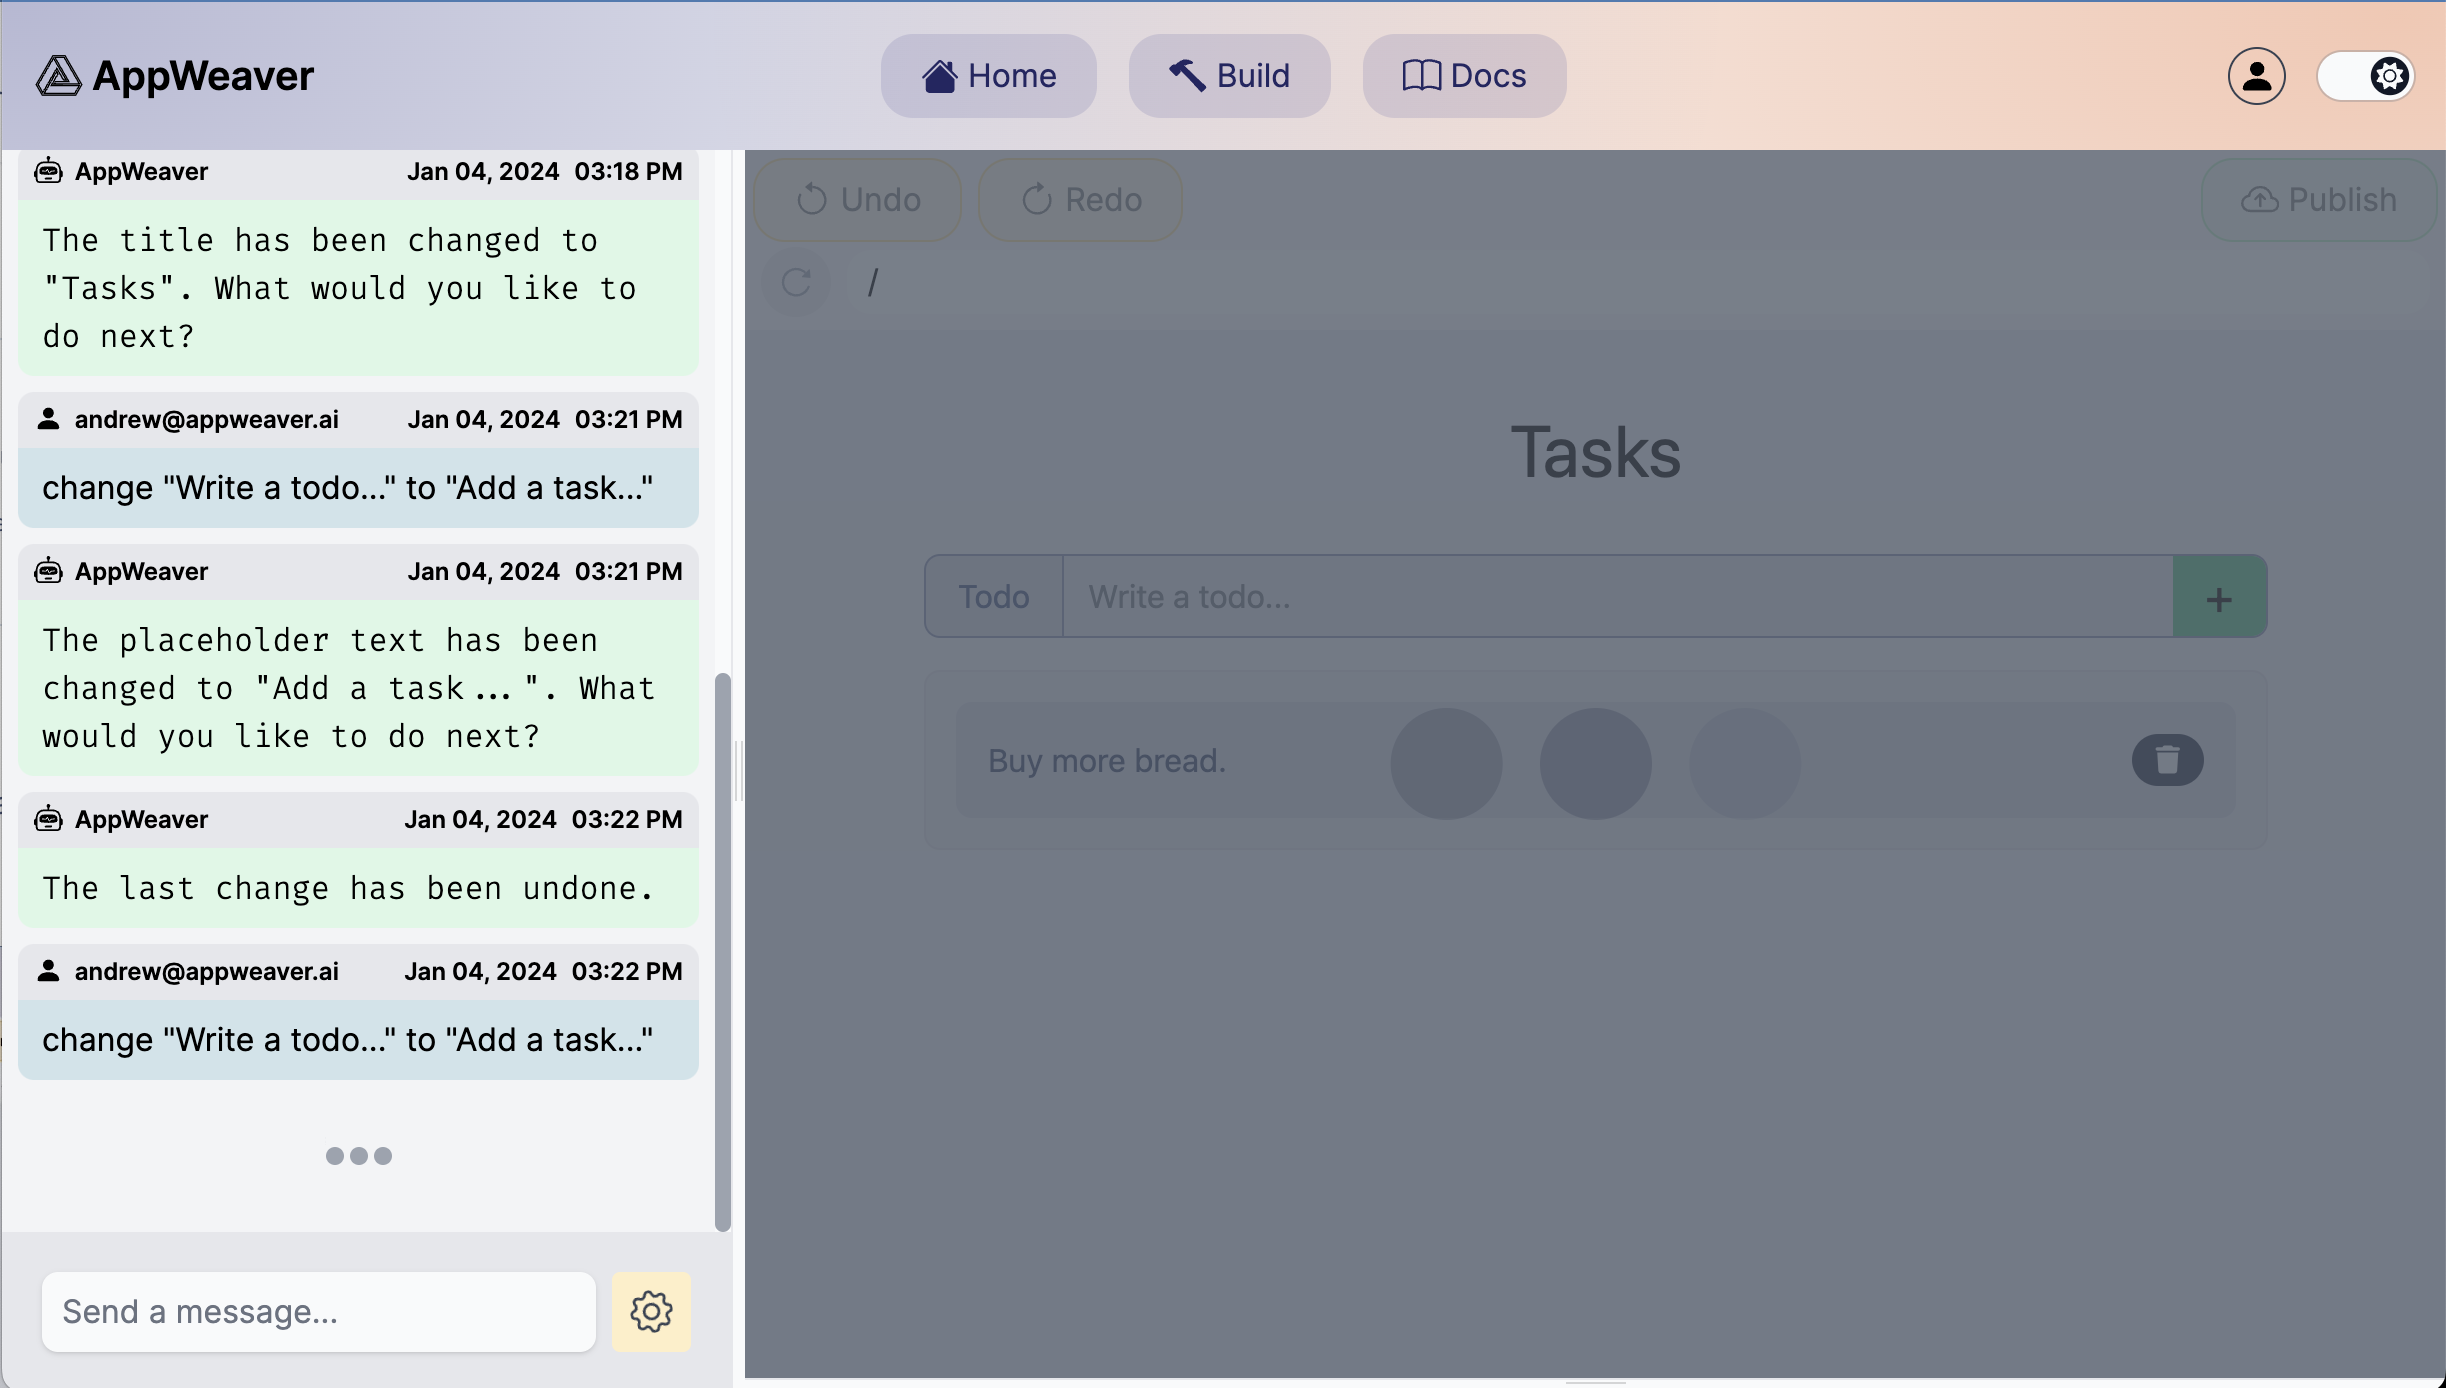Screen dimensions: 2446x1388
Task: Click the 'Buy more bread.' todo item
Action: (x=1107, y=761)
